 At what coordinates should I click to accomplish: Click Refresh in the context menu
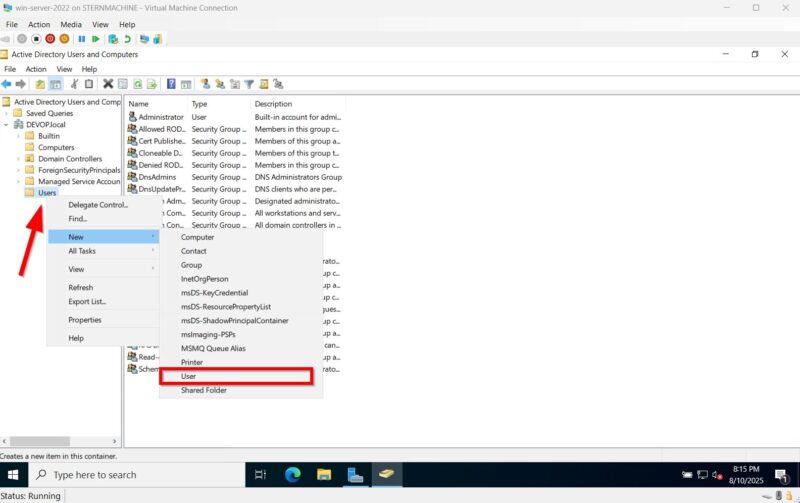tap(104, 288)
